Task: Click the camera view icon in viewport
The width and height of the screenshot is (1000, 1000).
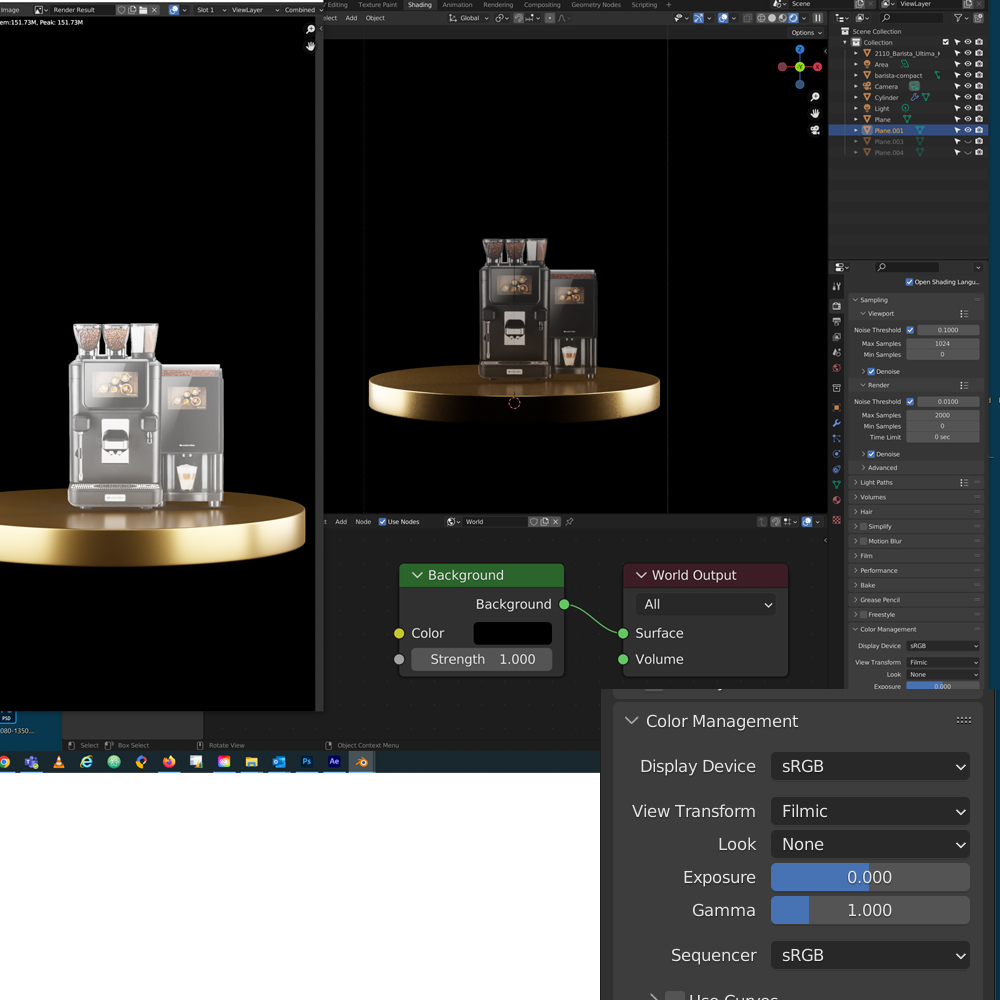Action: click(815, 129)
